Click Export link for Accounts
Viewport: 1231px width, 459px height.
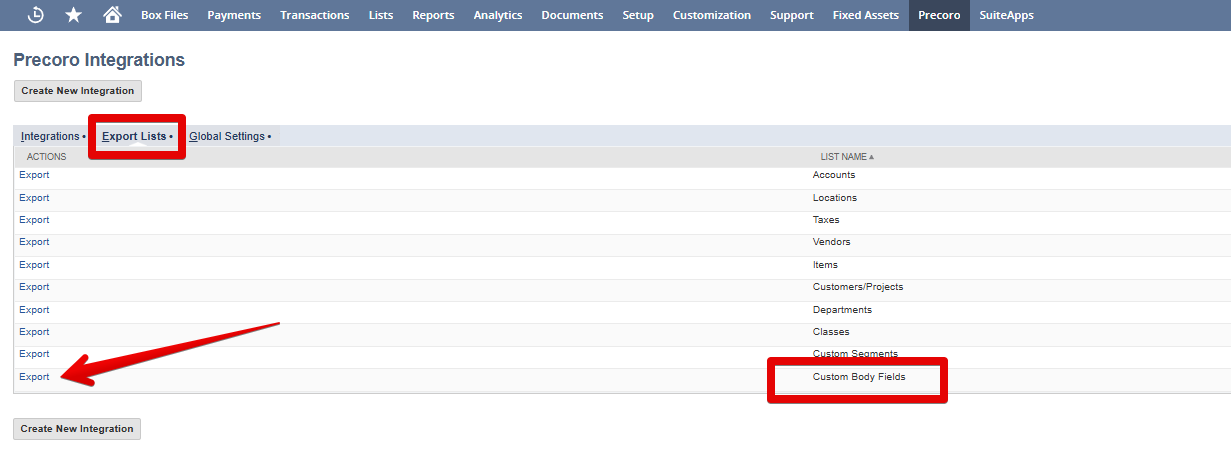pyautogui.click(x=34, y=175)
